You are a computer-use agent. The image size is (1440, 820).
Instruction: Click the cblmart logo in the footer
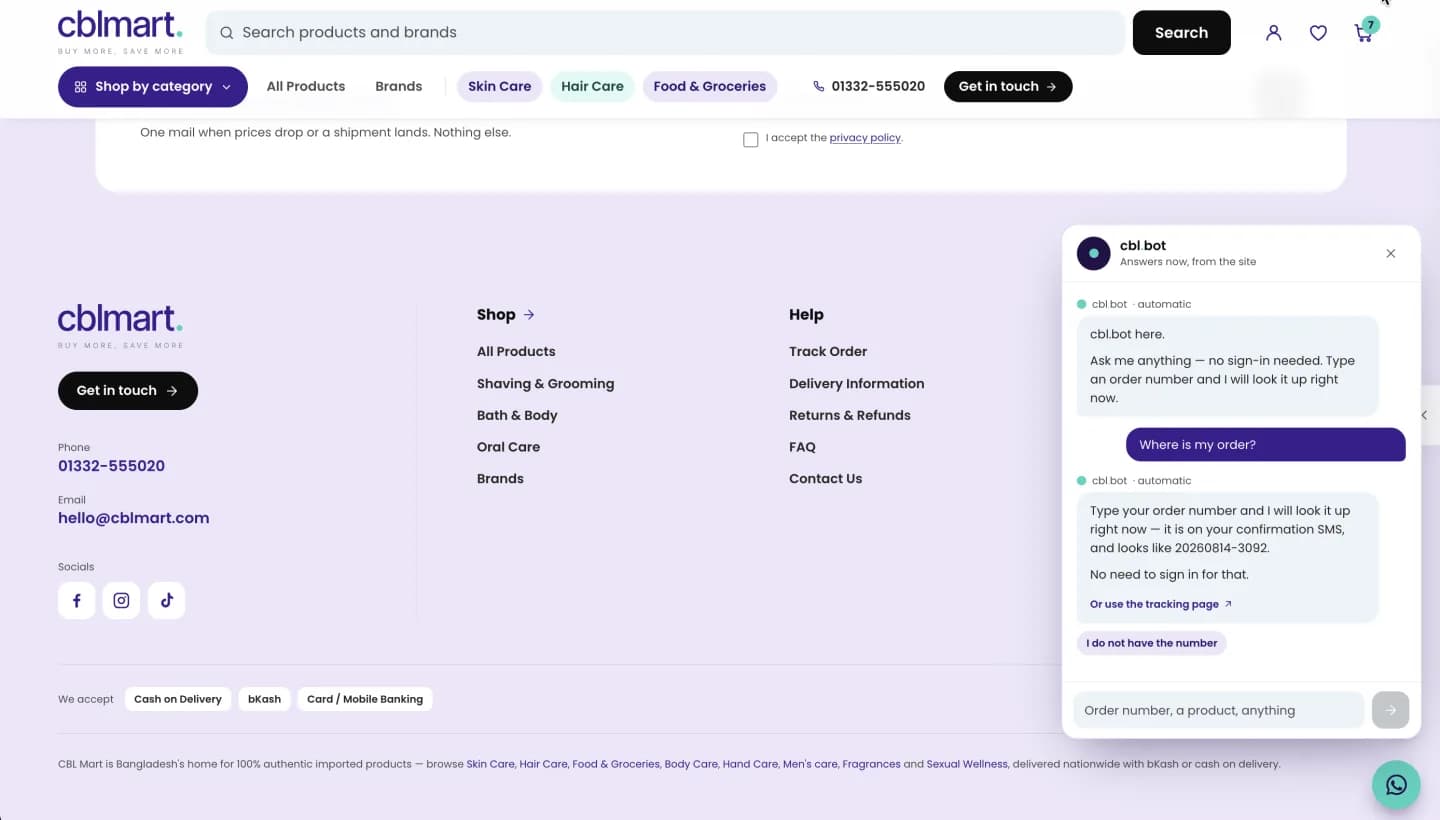click(x=120, y=326)
